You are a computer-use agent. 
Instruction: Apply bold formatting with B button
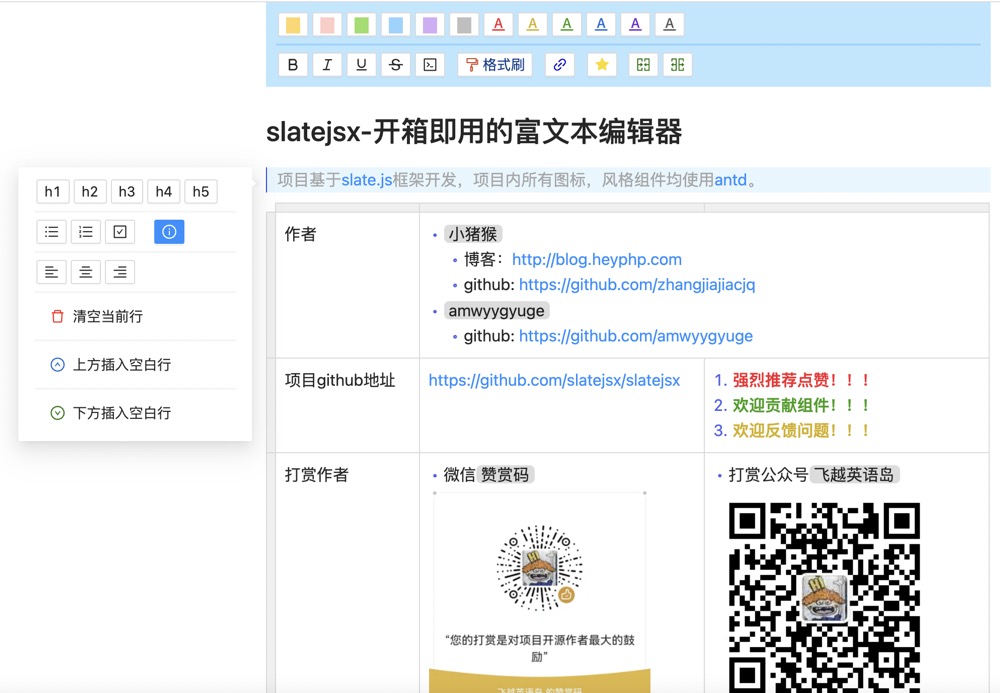[293, 64]
